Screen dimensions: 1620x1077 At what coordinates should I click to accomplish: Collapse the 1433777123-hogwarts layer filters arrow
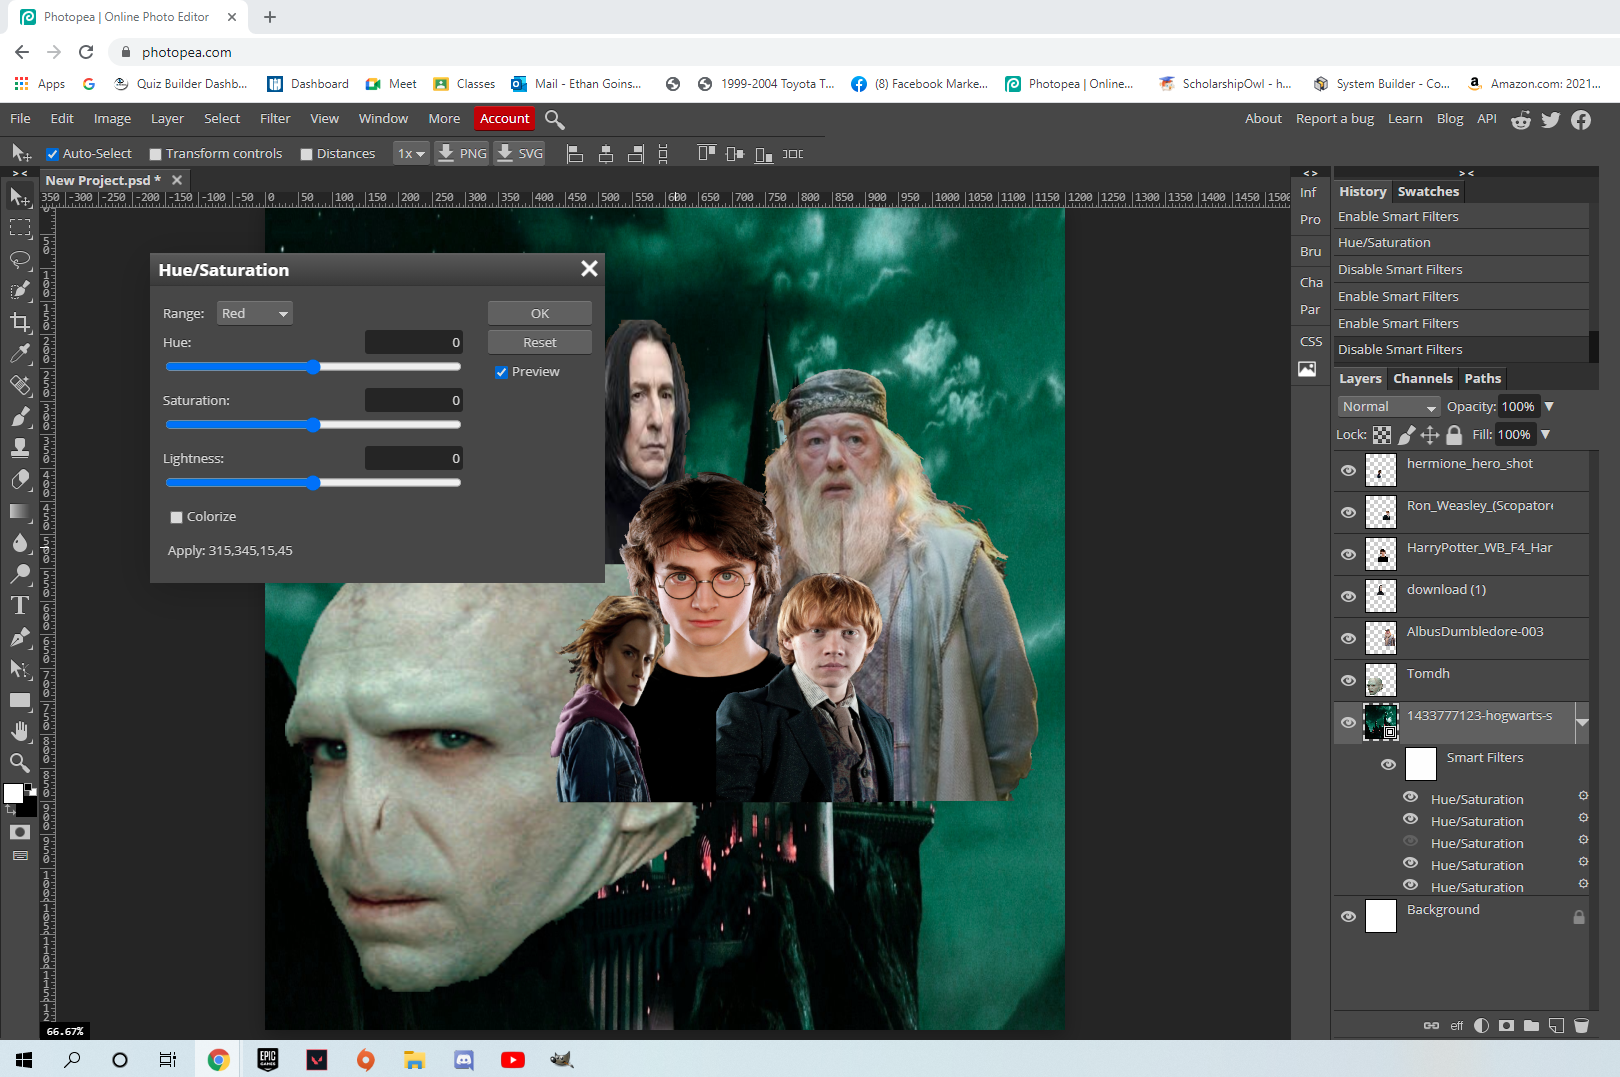(x=1582, y=722)
